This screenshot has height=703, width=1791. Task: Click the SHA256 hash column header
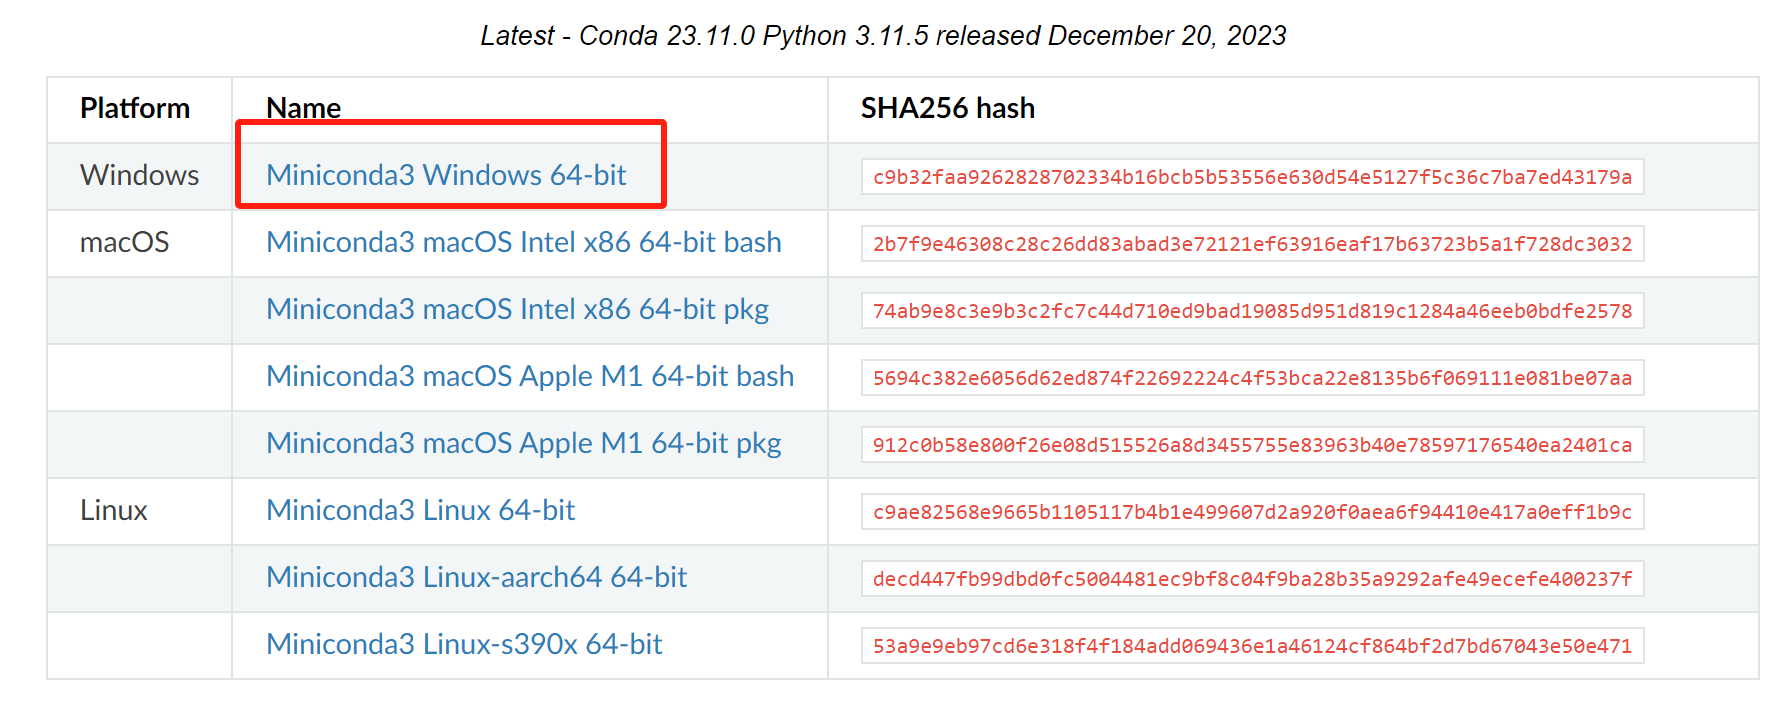point(947,108)
